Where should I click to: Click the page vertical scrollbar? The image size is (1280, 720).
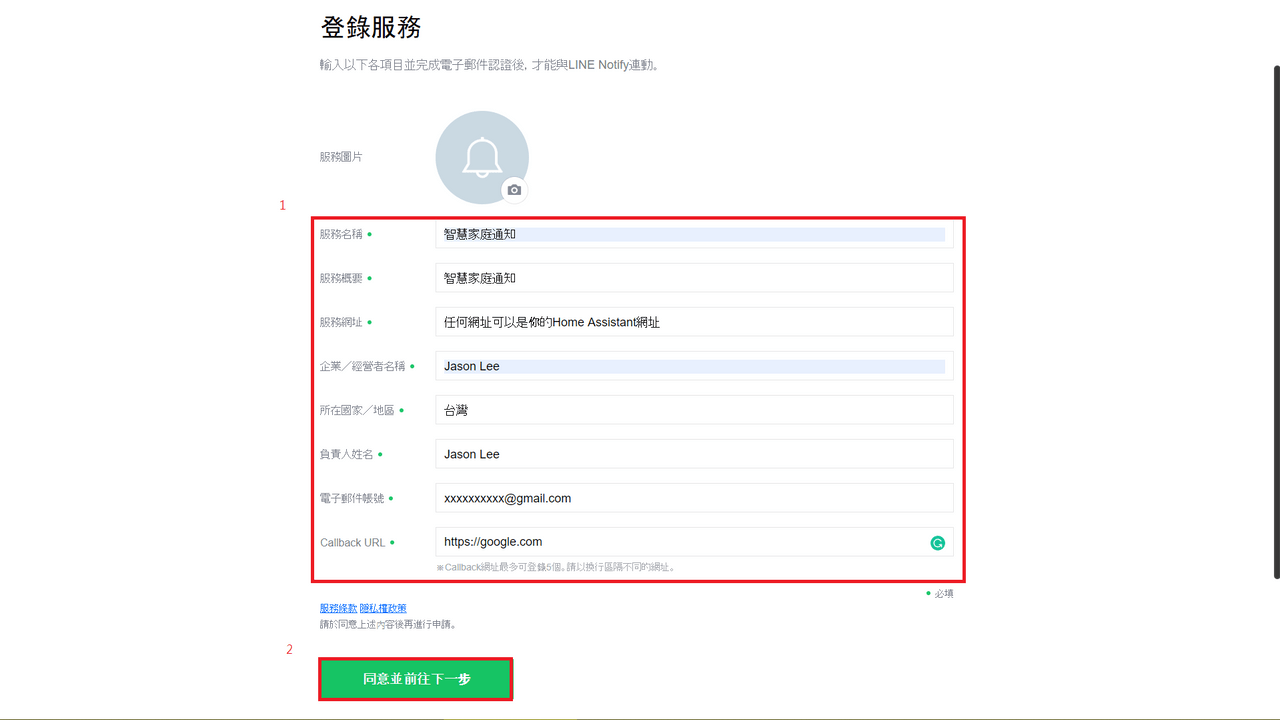coord(1276,322)
